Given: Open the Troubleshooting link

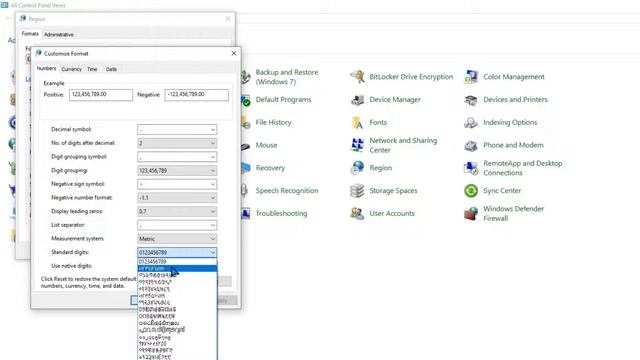Looking at the screenshot, I should coord(281,213).
